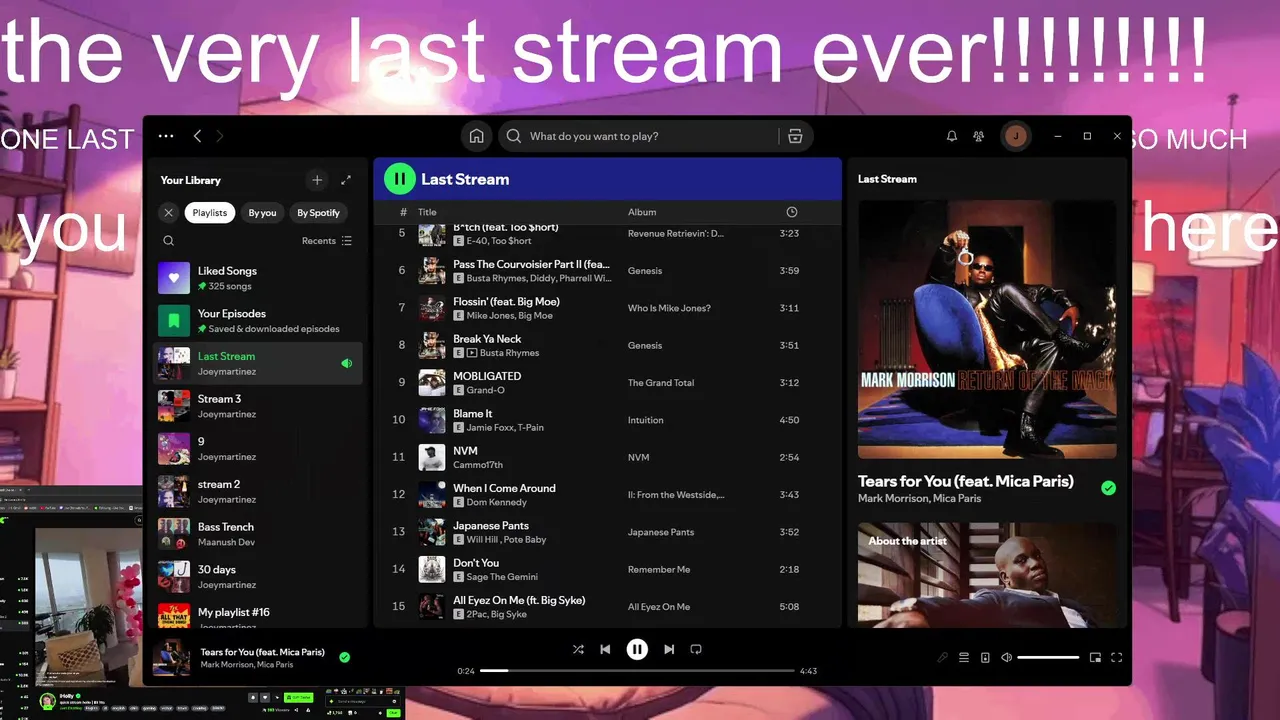1280x720 pixels.
Task: Open the stream 2 playlist
Action: point(258,492)
